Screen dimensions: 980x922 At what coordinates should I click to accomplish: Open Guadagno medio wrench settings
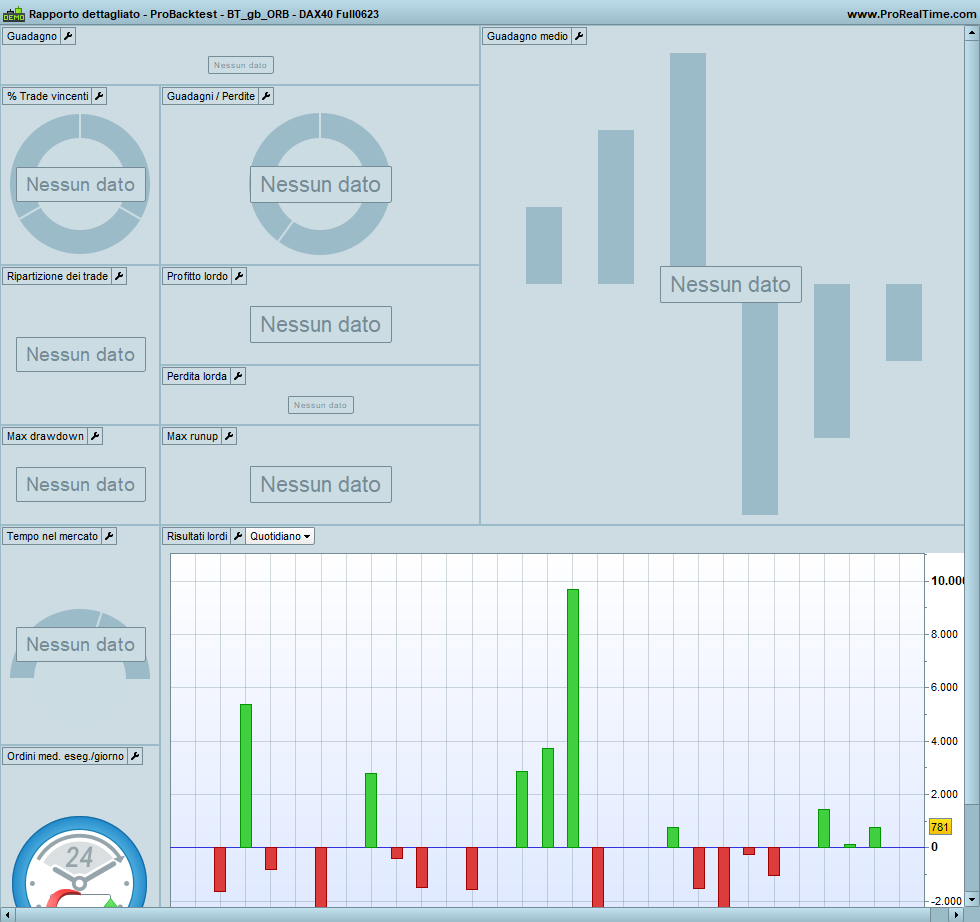coord(579,36)
